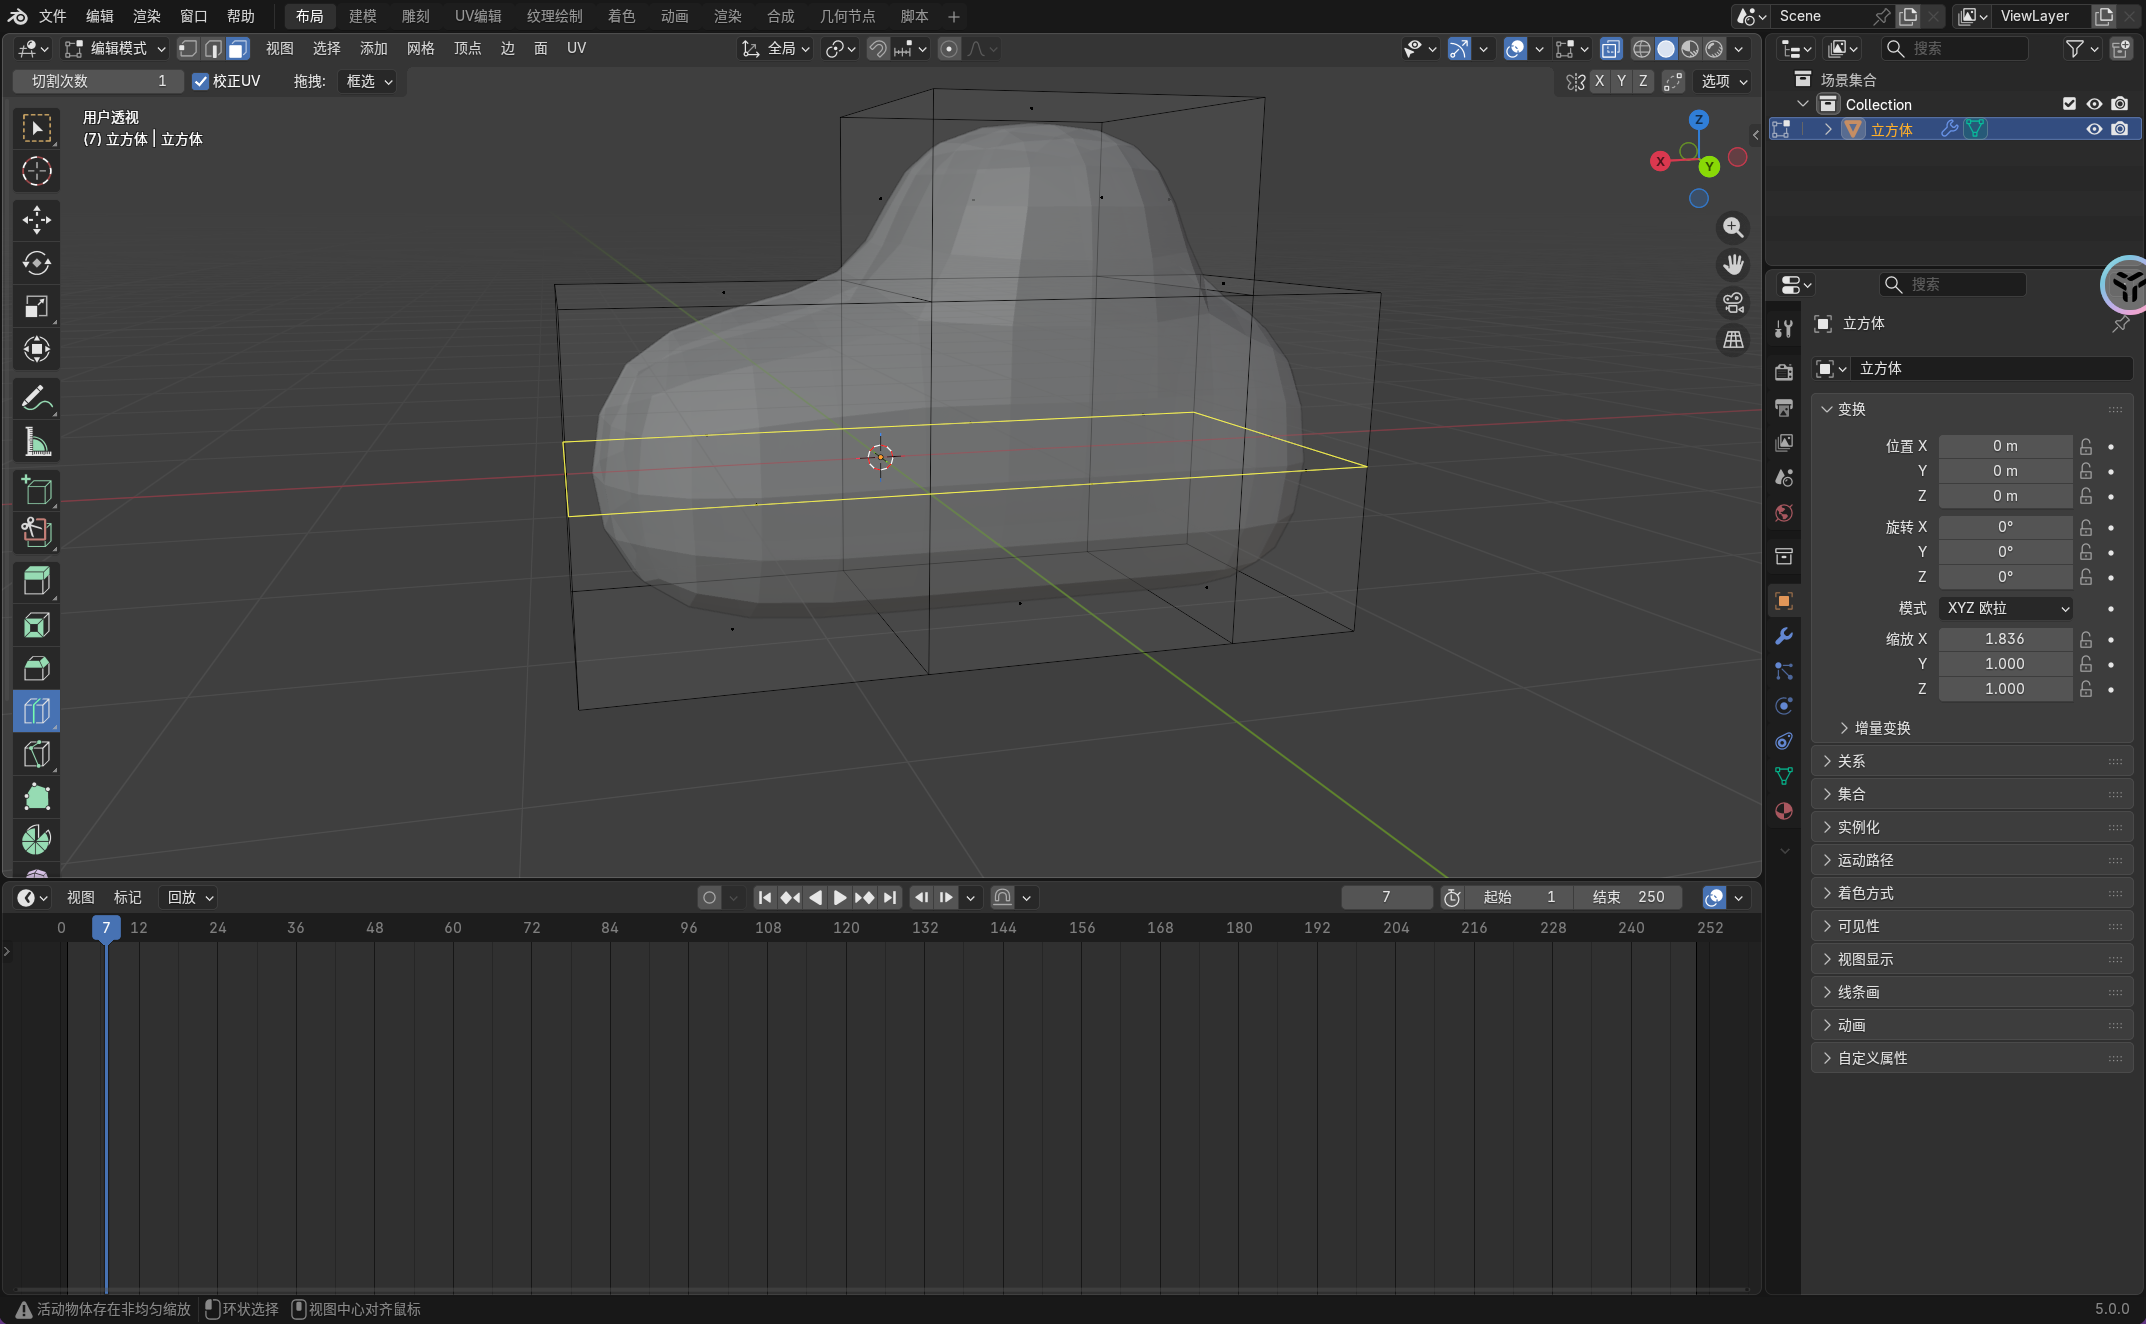Toggle camera view in viewport
2146x1324 pixels.
(1733, 302)
